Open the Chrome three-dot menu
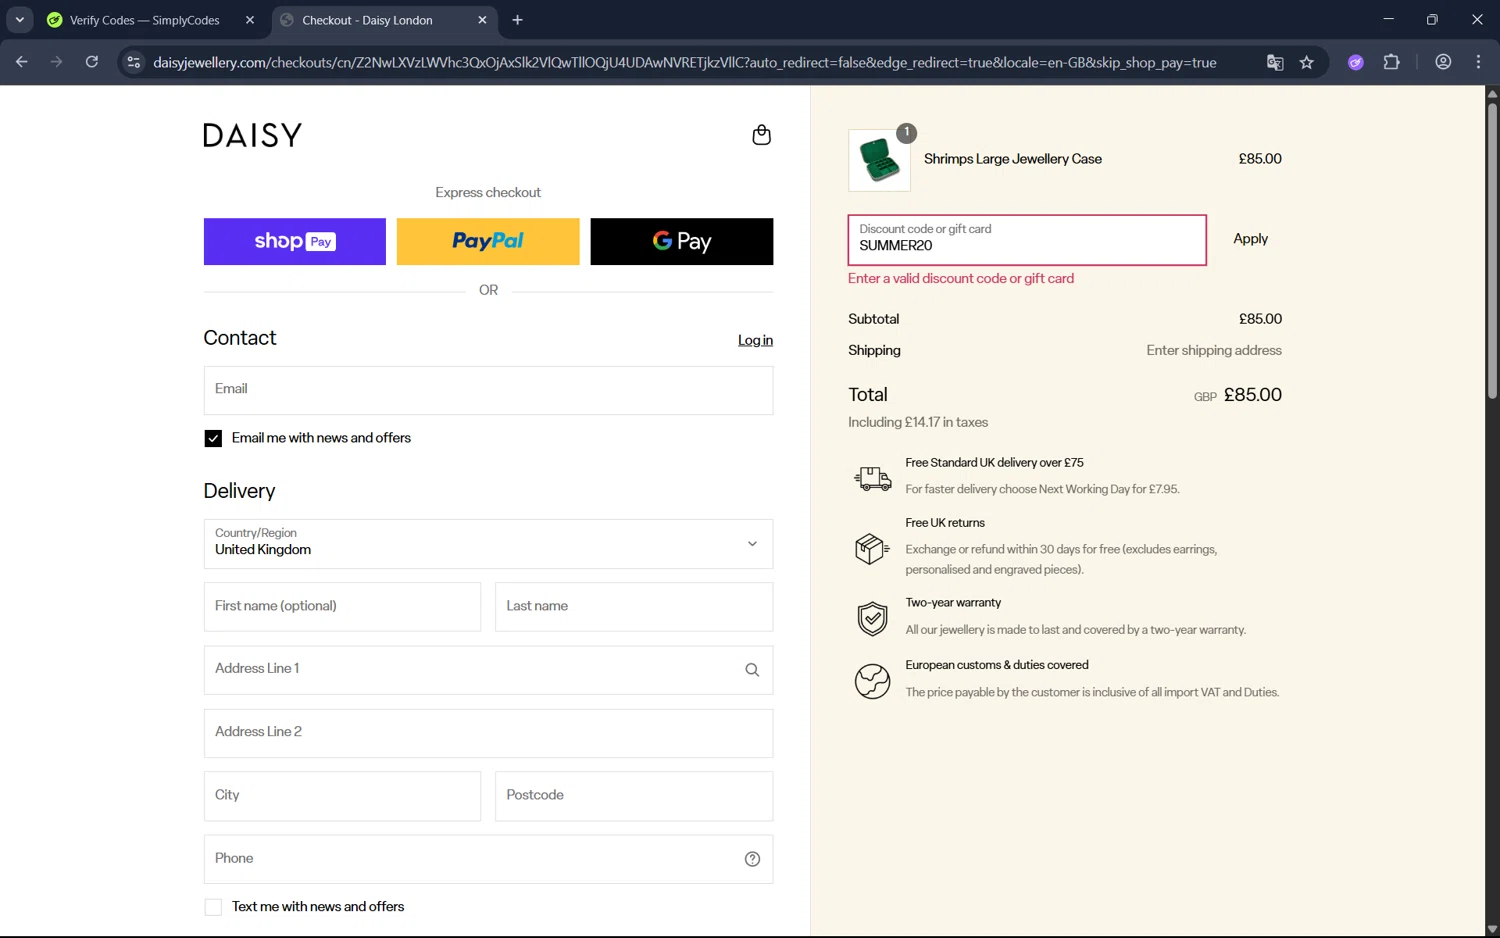1500x938 pixels. 1478,62
